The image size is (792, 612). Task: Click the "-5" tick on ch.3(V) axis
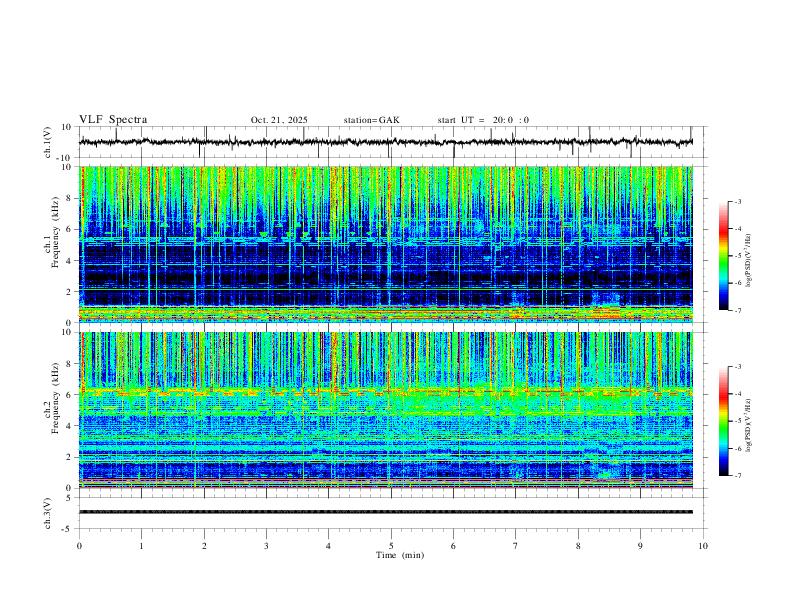click(68, 529)
